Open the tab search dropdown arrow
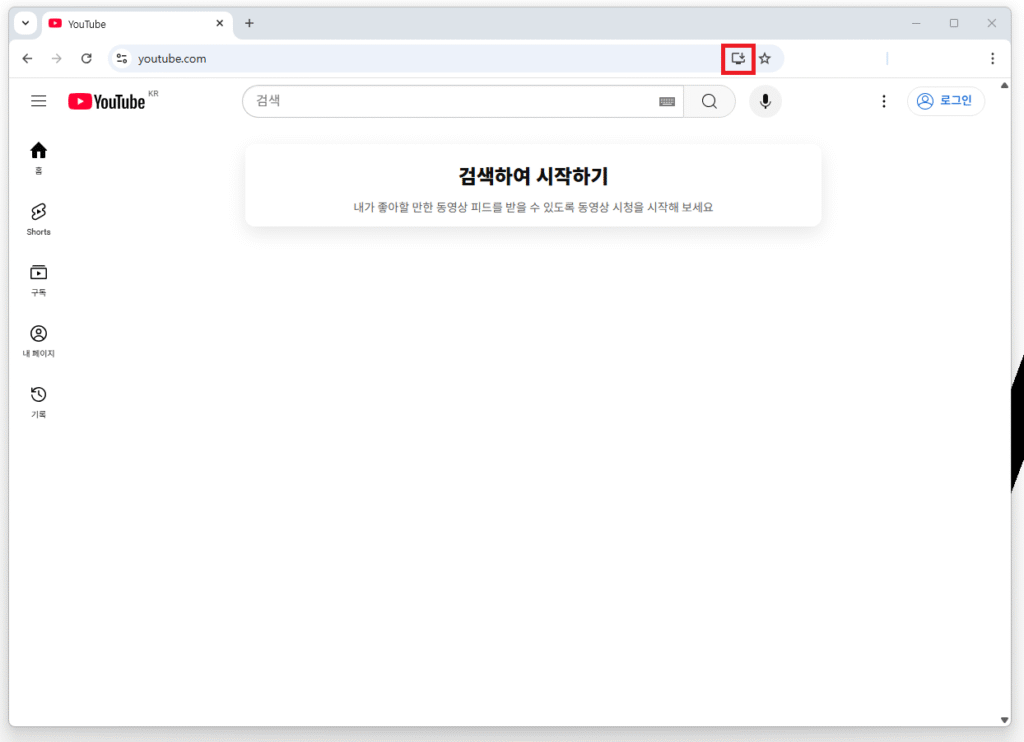 point(25,23)
